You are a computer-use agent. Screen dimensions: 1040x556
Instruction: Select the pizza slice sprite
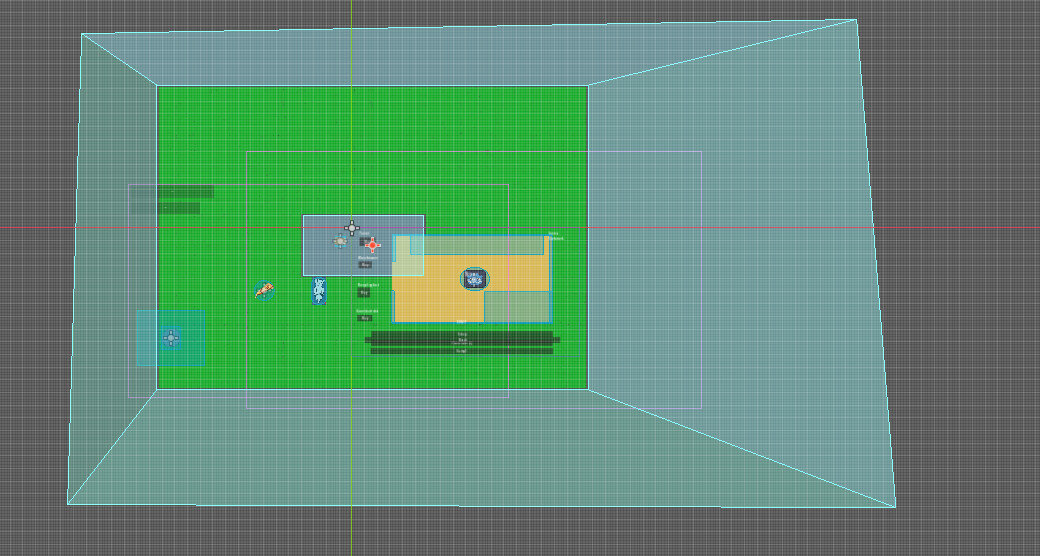point(264,291)
